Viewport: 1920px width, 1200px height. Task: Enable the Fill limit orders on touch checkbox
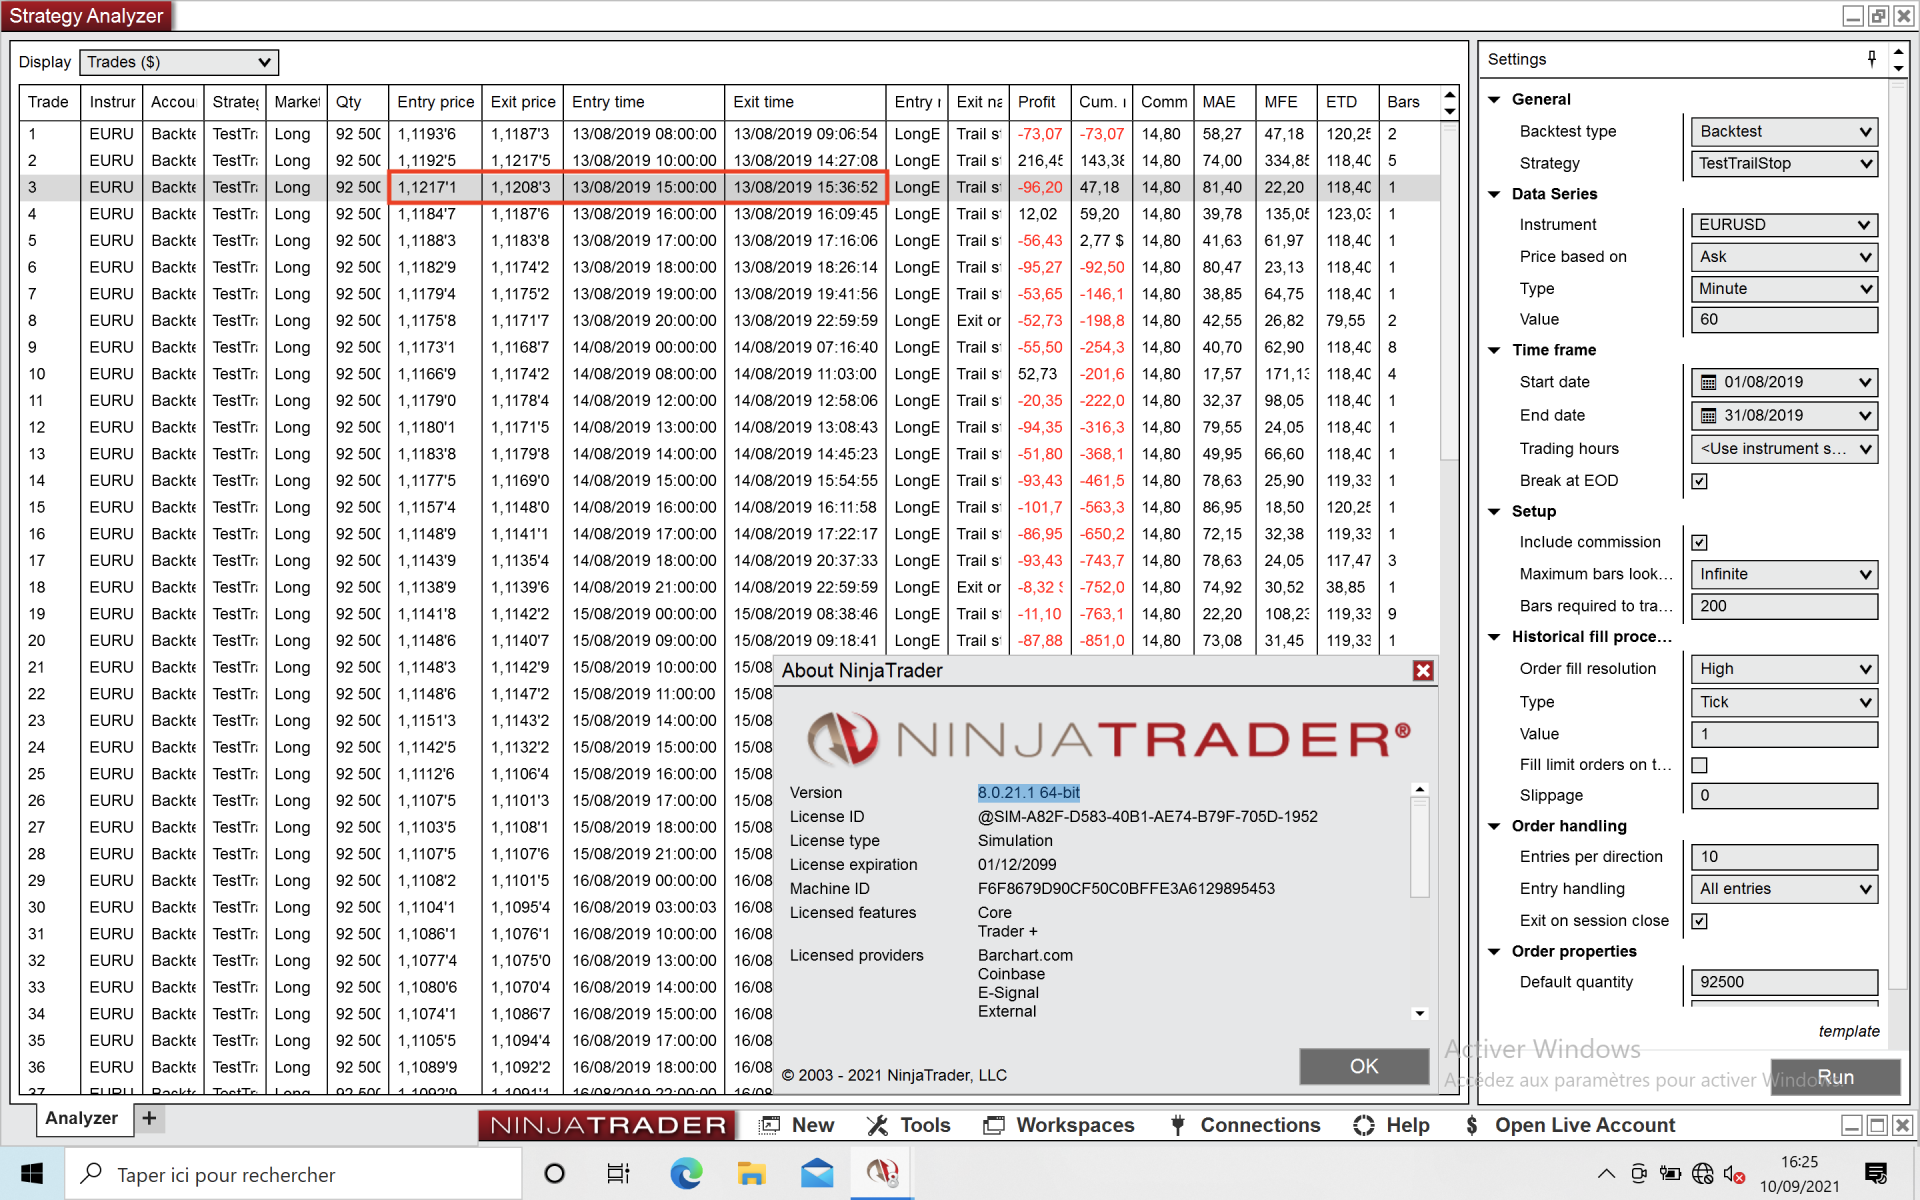pyautogui.click(x=1699, y=765)
